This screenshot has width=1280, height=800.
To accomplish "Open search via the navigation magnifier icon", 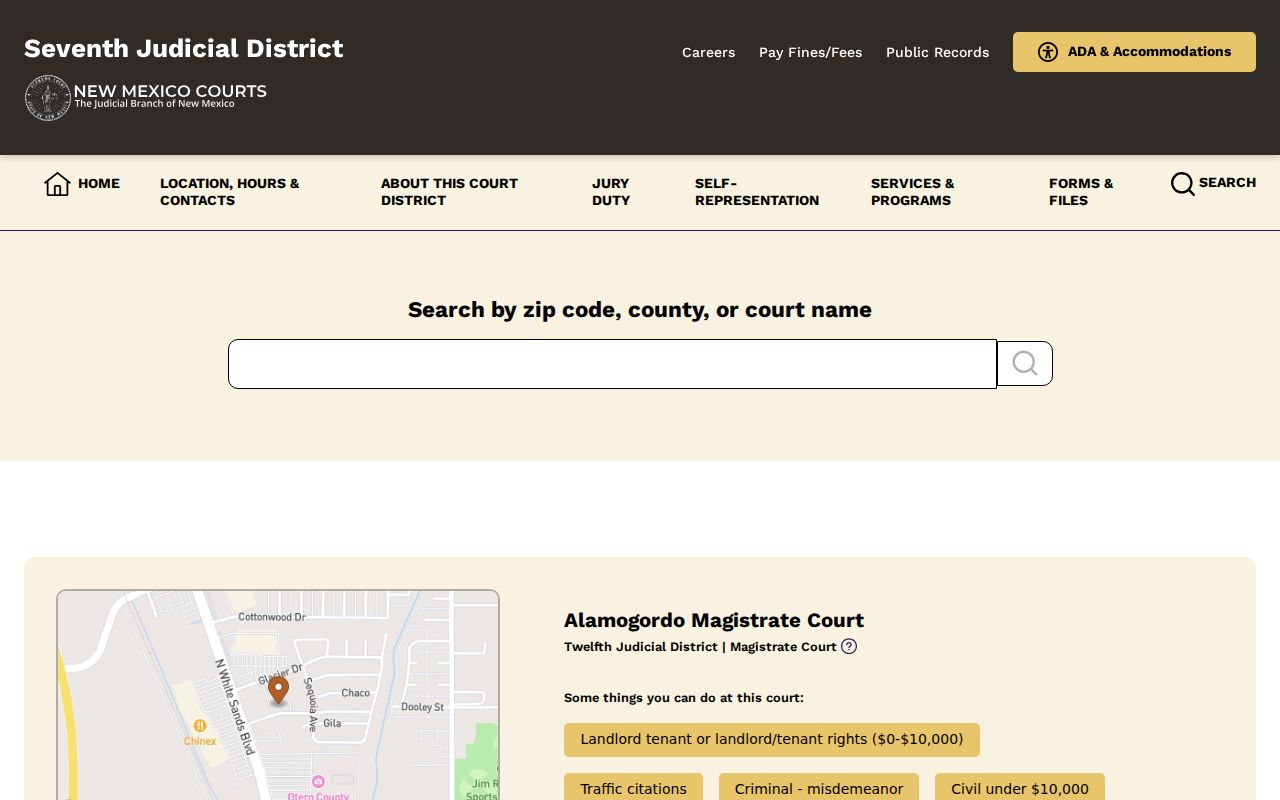I will click(x=1183, y=184).
